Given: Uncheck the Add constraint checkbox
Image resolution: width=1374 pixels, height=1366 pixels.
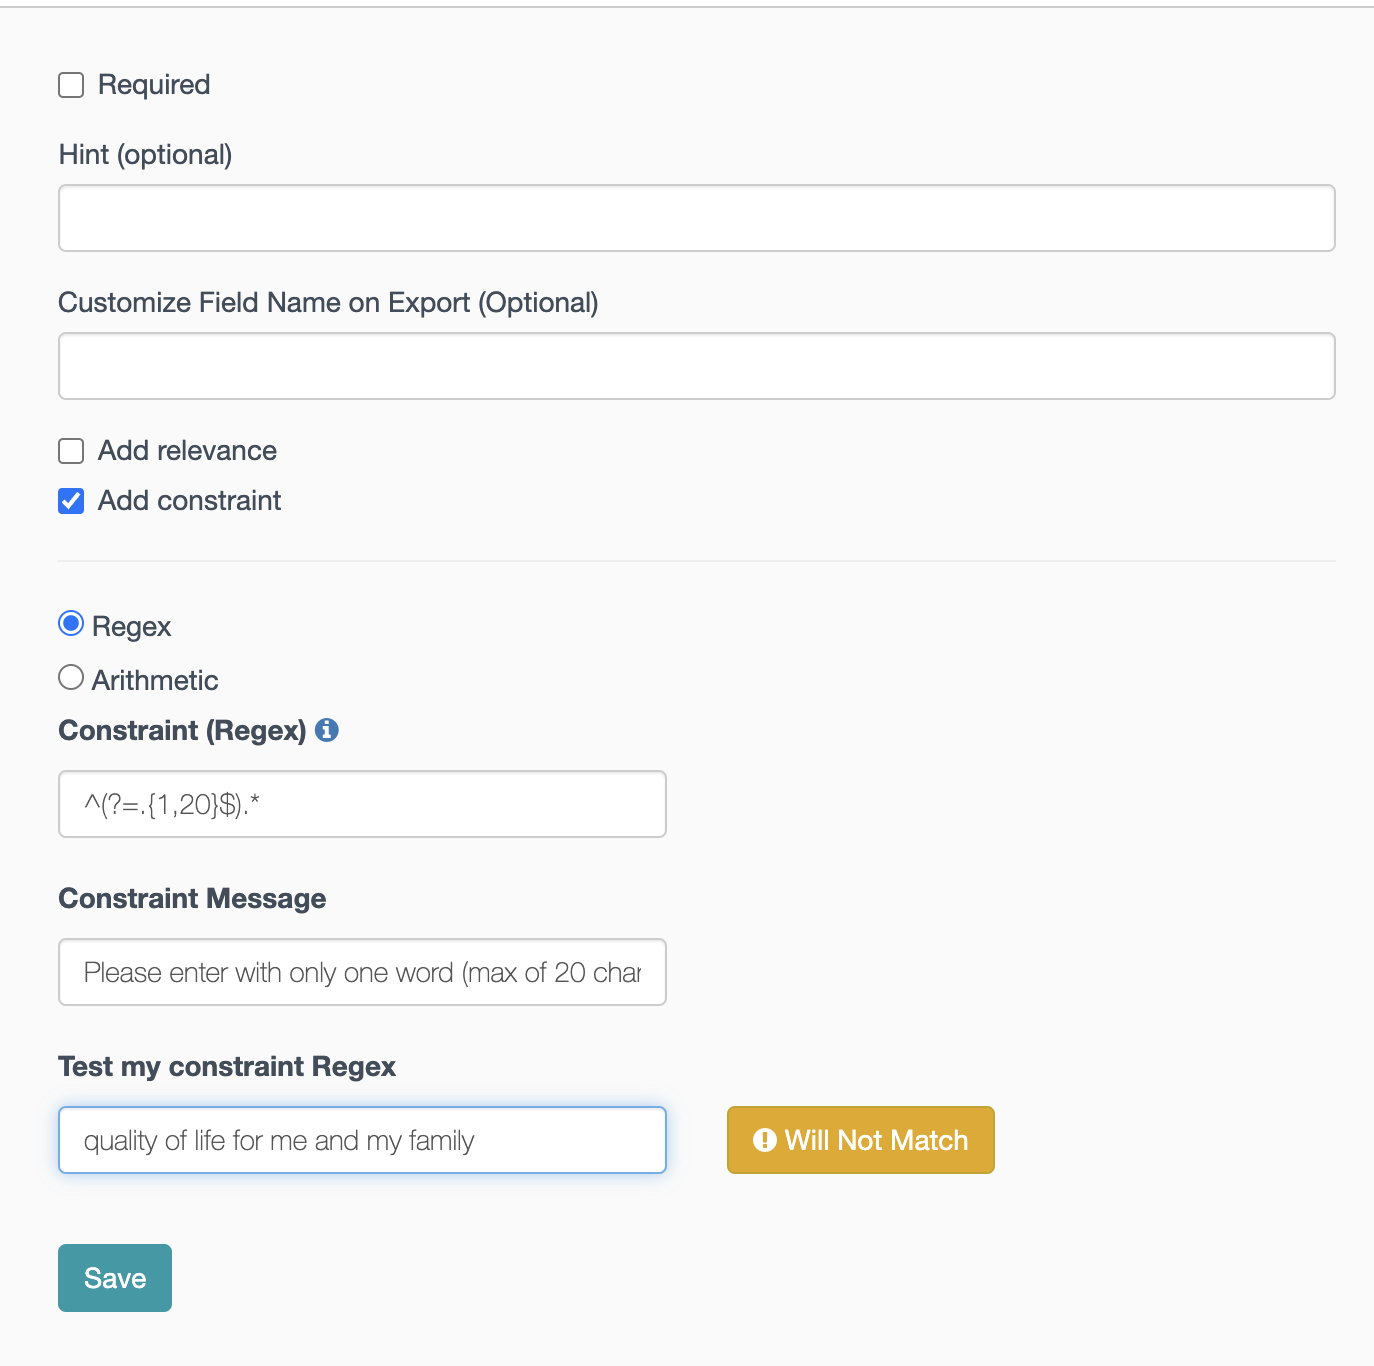Looking at the screenshot, I should tap(71, 501).
